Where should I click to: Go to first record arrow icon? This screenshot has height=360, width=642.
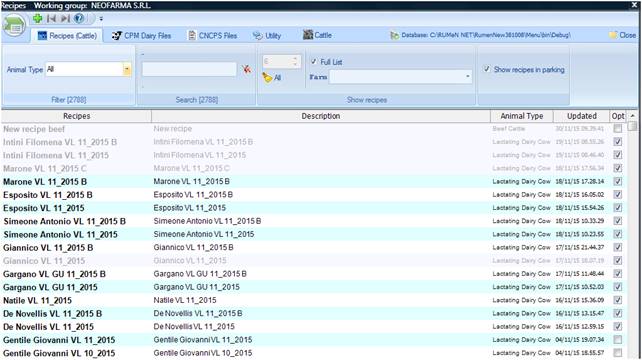pyautogui.click(x=51, y=18)
